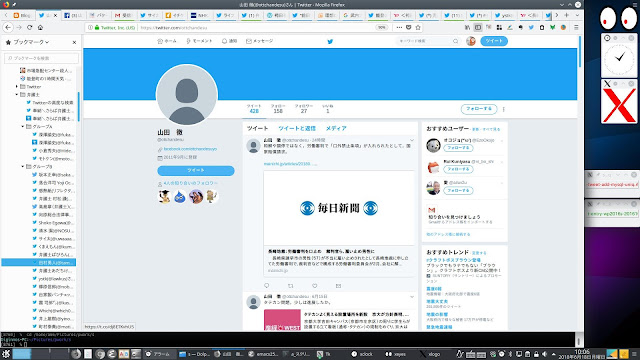Switch to the メディア tab
Image resolution: width=640 pixels, height=360 pixels.
(x=336, y=128)
